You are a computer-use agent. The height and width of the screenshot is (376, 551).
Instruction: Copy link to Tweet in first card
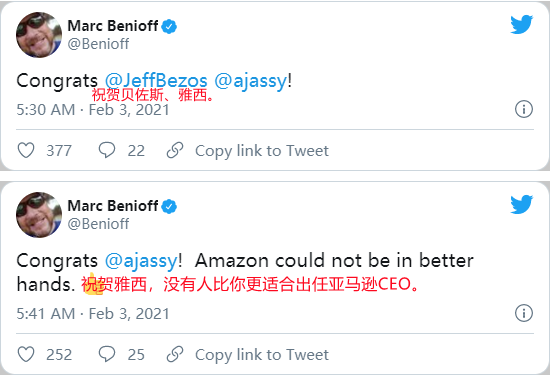[262, 151]
